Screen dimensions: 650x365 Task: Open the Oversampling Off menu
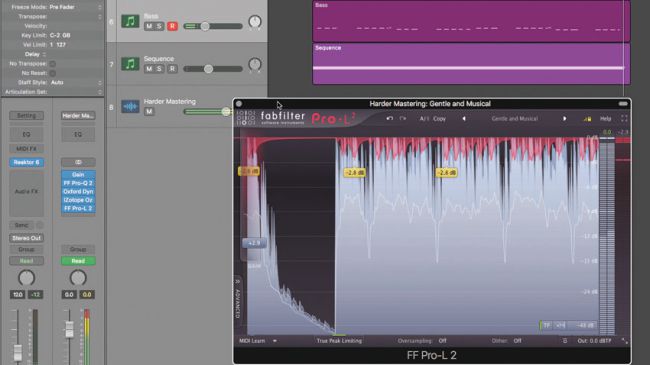[442, 341]
